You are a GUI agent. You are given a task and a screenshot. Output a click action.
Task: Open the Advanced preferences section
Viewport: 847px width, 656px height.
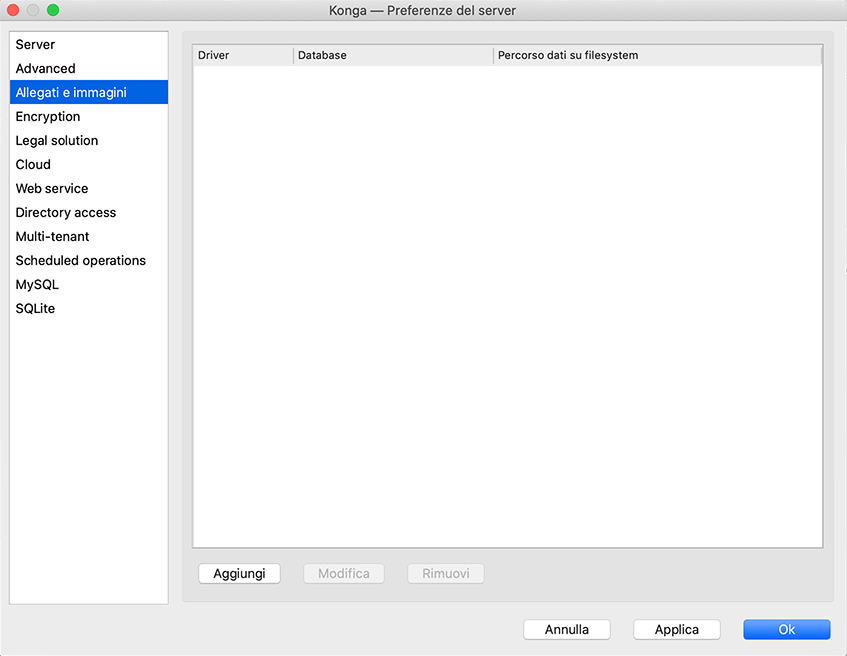[46, 69]
